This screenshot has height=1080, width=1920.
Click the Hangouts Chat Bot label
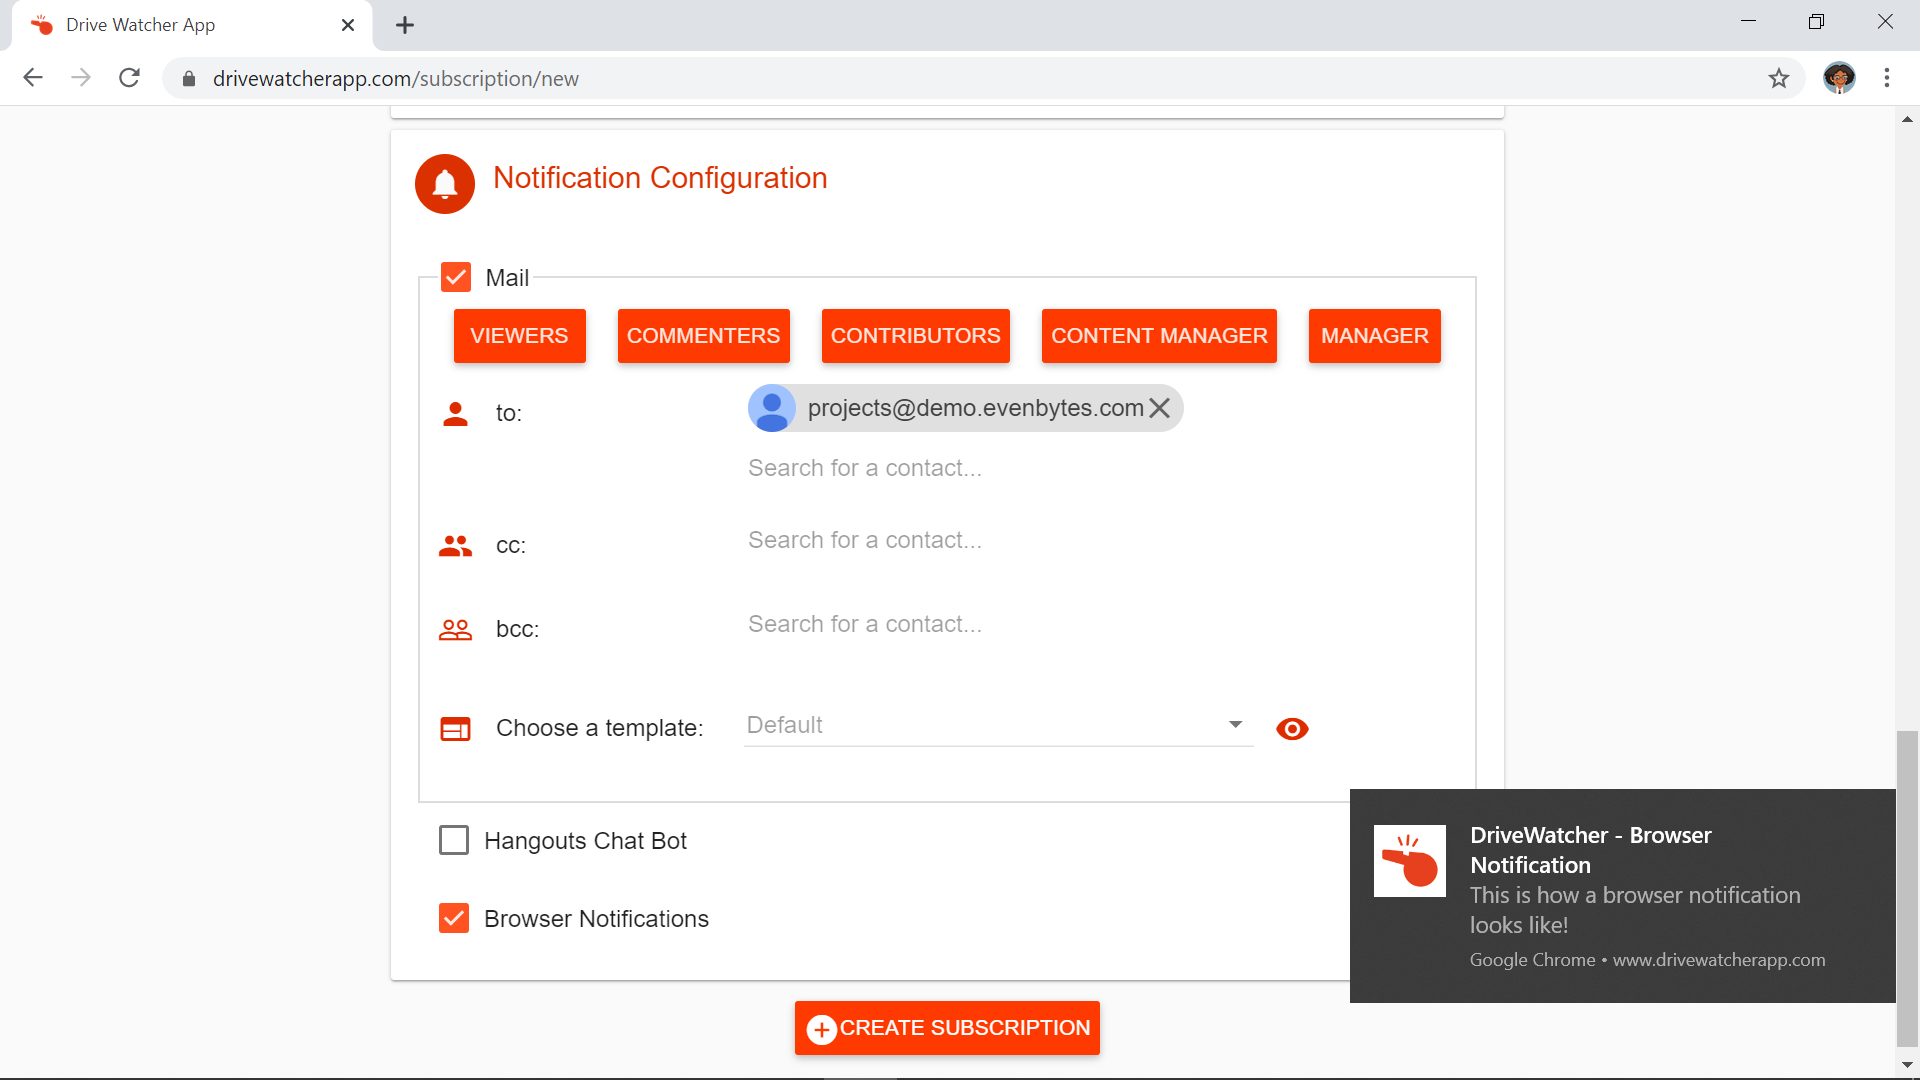[x=585, y=841]
